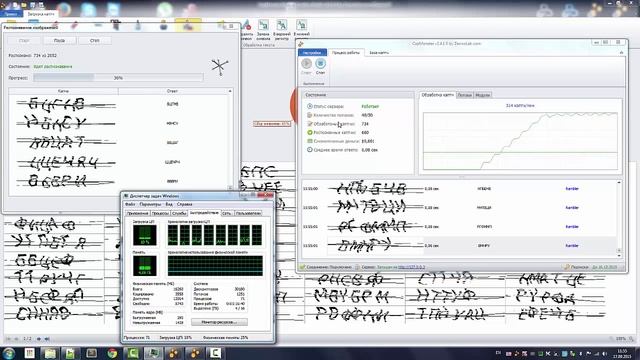The image size is (640, 360).
Task: Click 'Монитор ресурсов...' button in Task Manager
Action: [x=219, y=322]
